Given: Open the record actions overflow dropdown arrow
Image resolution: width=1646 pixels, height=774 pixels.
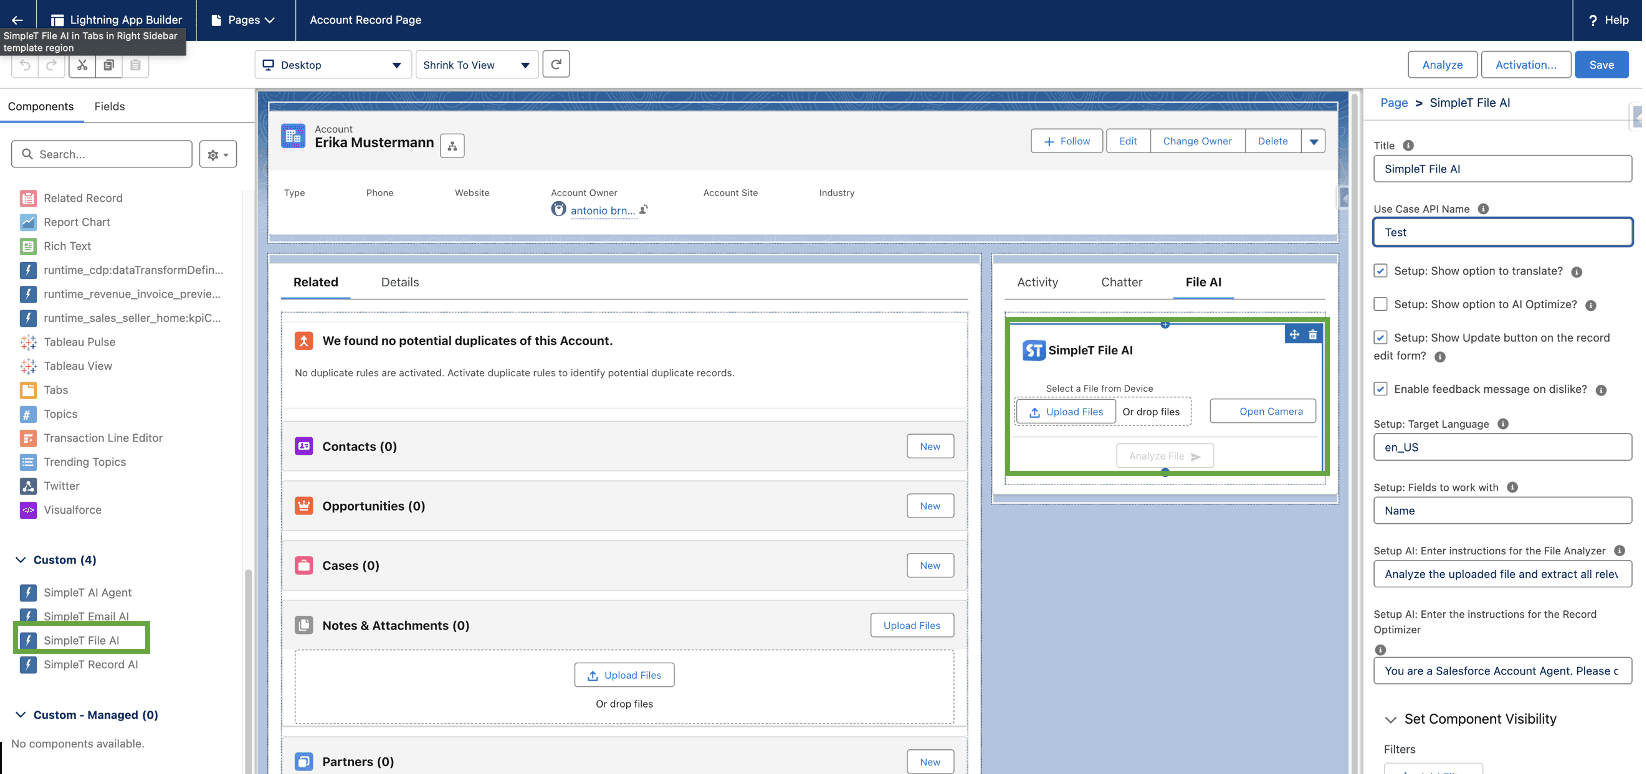Looking at the screenshot, I should pyautogui.click(x=1314, y=141).
